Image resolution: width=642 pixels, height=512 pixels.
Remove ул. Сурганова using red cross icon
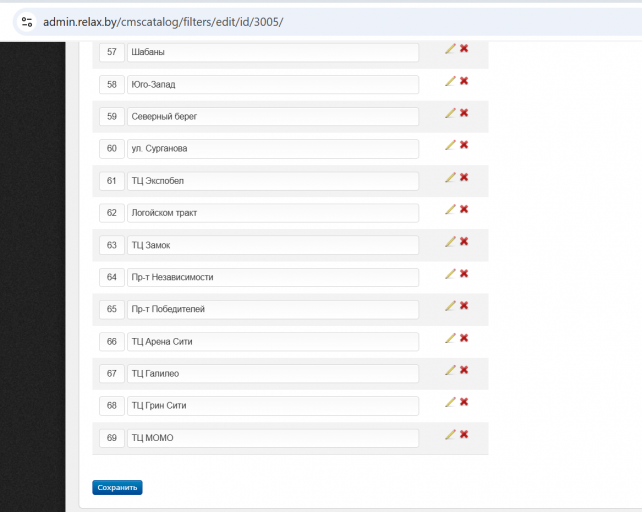(464, 145)
